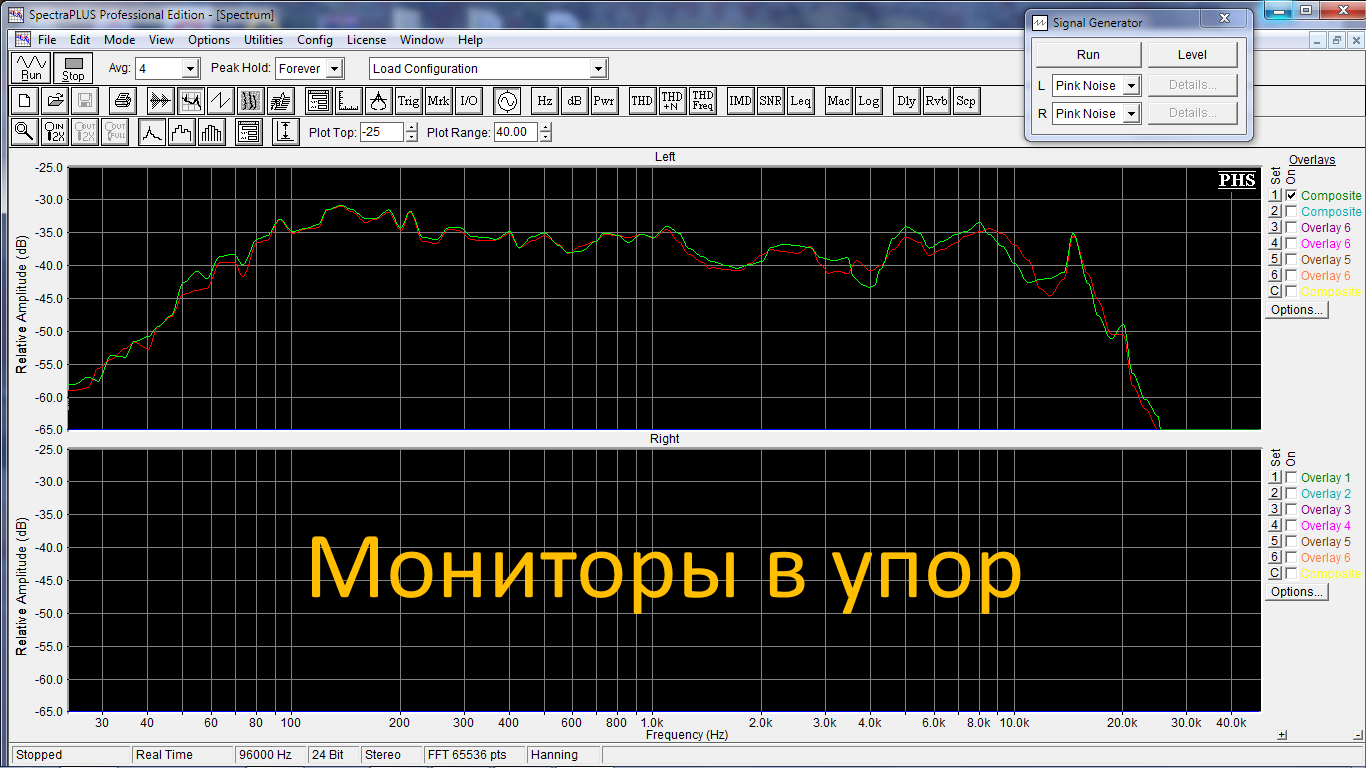1366x768 pixels.
Task: Select the magnifier zoom tool
Action: [25, 132]
